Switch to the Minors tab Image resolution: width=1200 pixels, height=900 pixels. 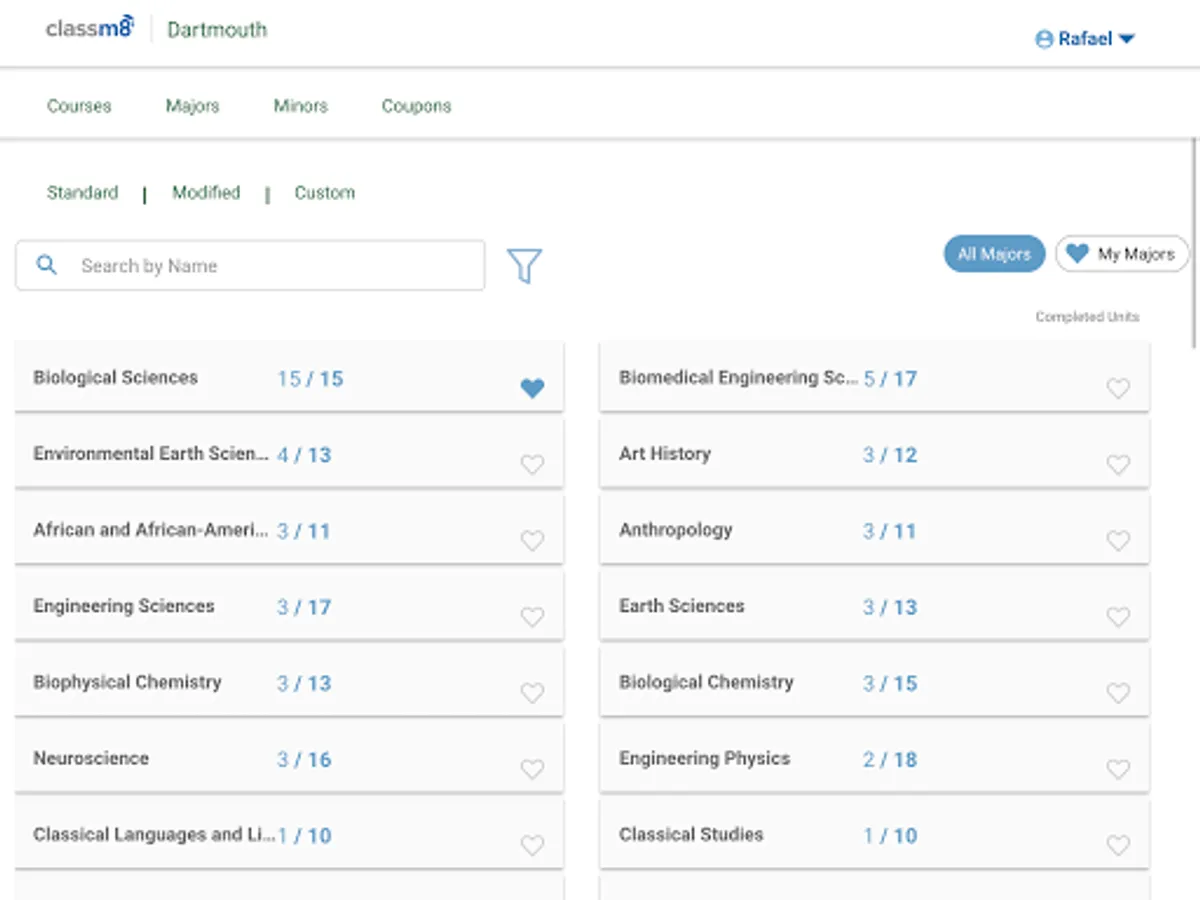click(x=300, y=106)
